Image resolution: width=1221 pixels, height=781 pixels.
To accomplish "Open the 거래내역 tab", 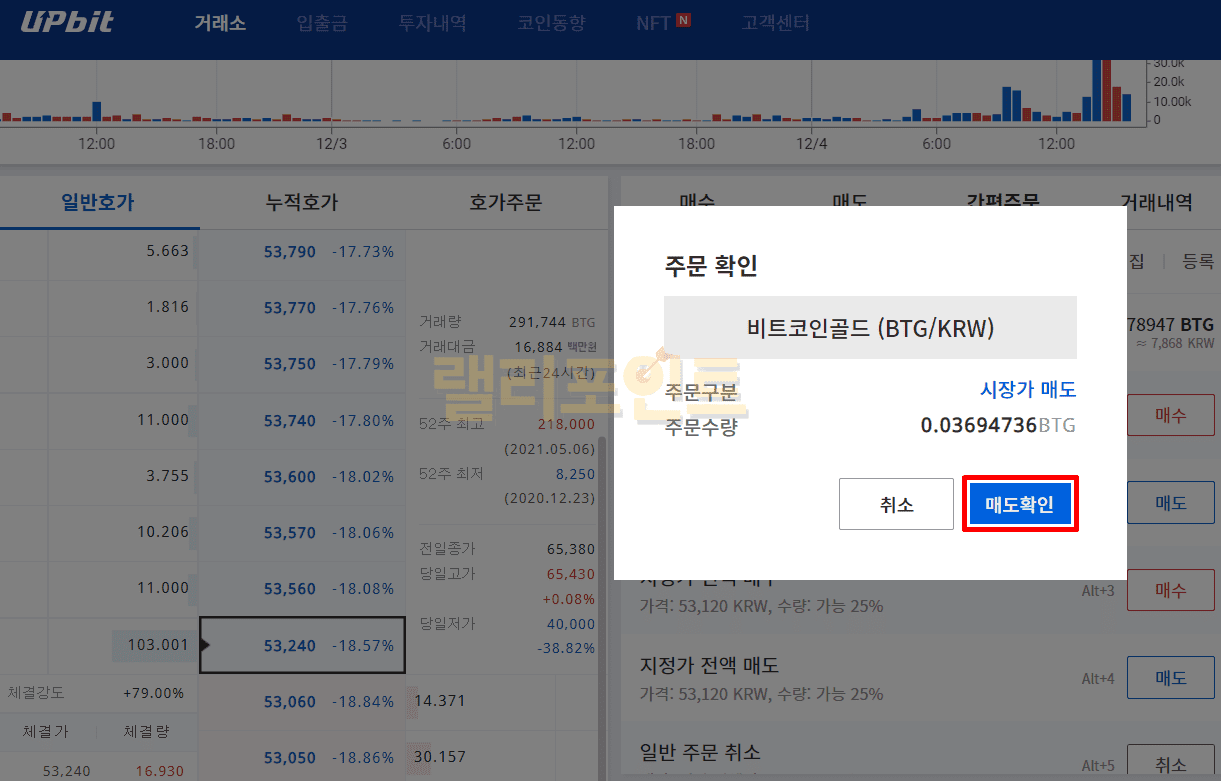I will coord(1156,202).
